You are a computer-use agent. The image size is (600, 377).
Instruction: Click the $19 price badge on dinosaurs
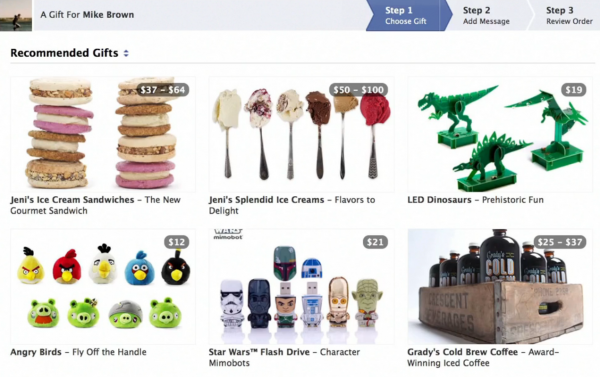click(x=574, y=90)
